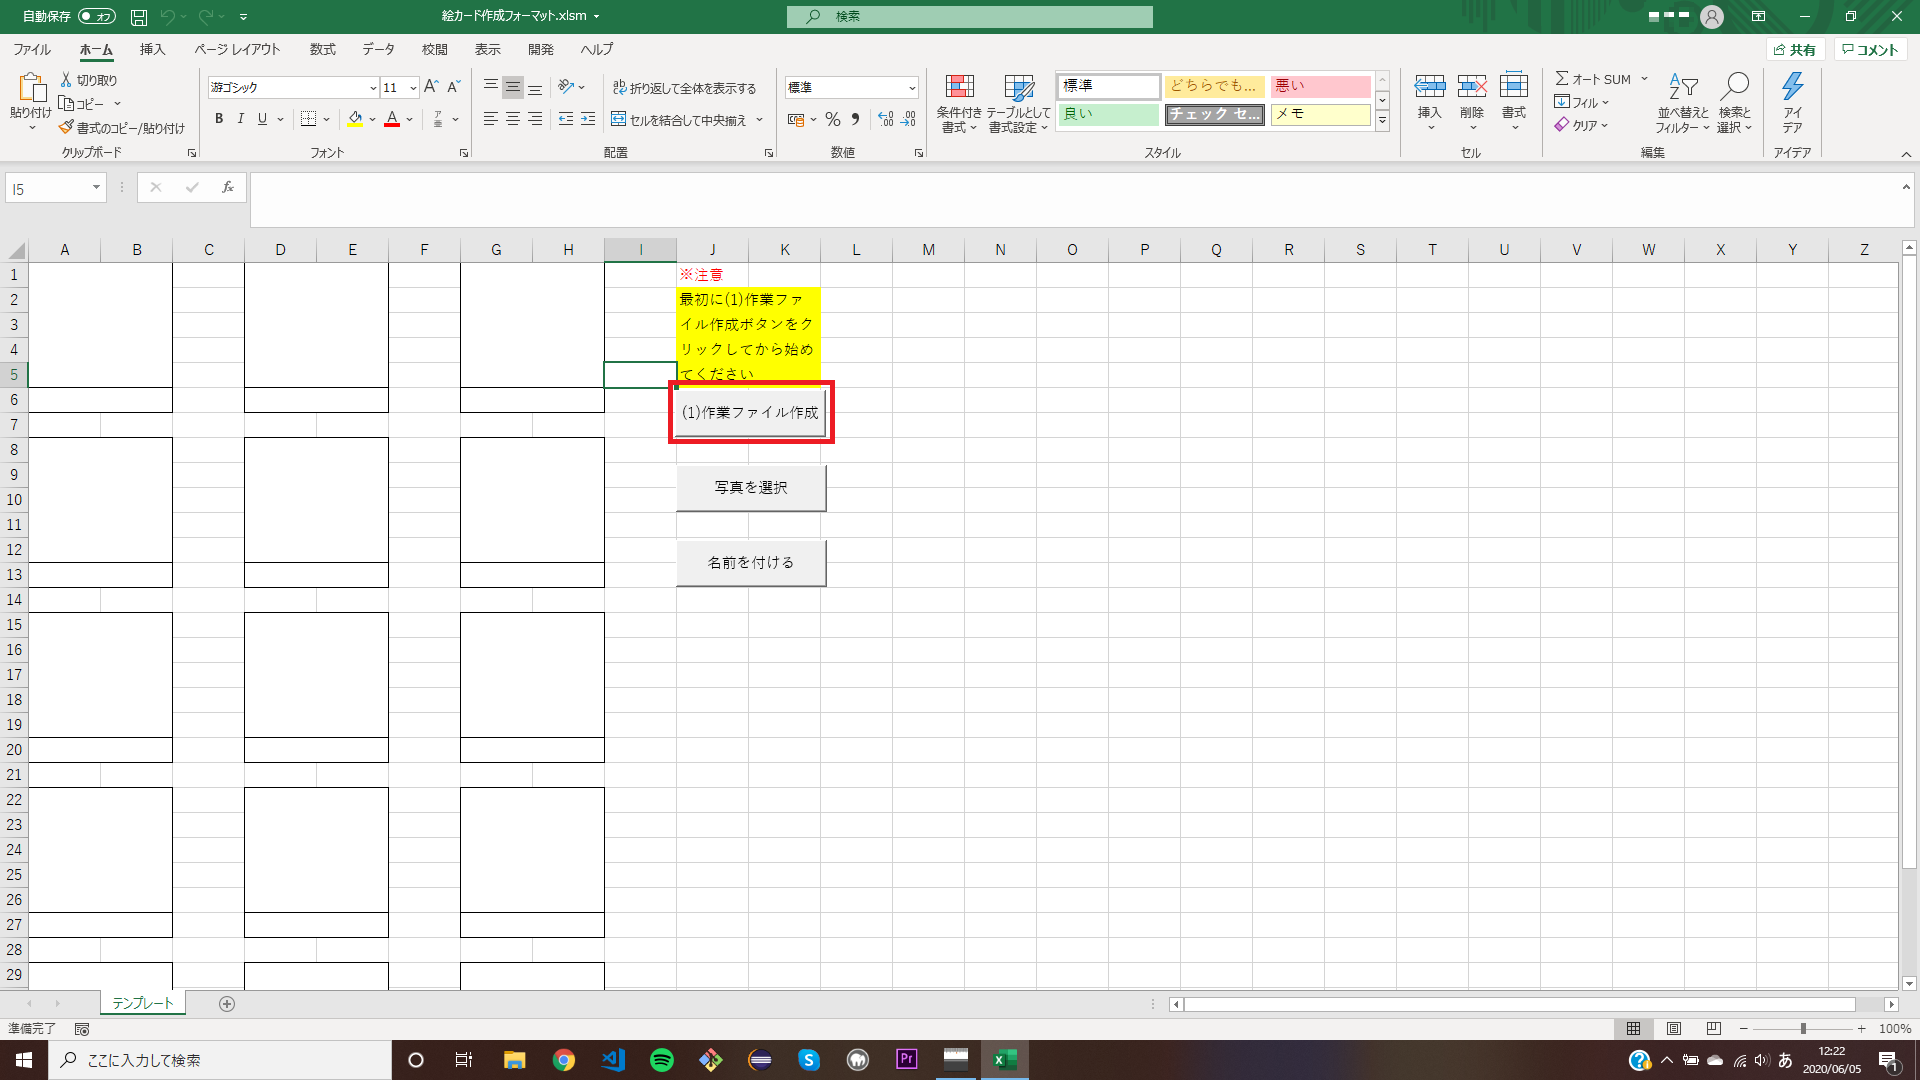The image size is (1920, 1080).
Task: Click the percent style icon
Action: [x=833, y=119]
